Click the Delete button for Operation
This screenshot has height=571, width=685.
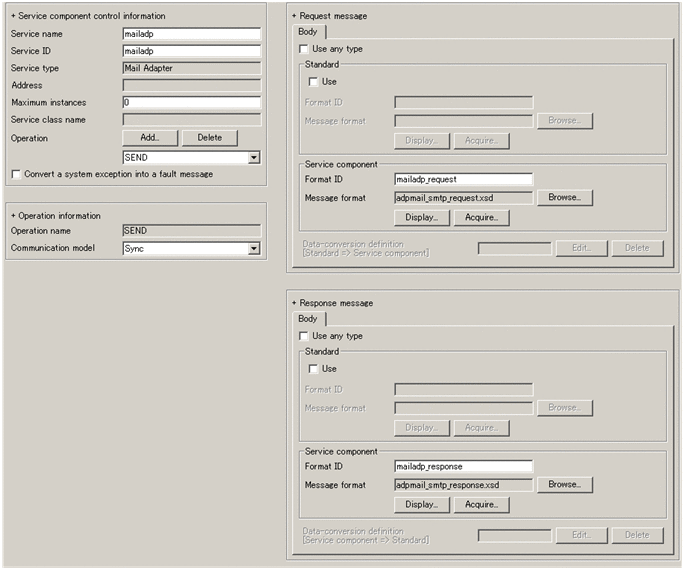pos(210,138)
